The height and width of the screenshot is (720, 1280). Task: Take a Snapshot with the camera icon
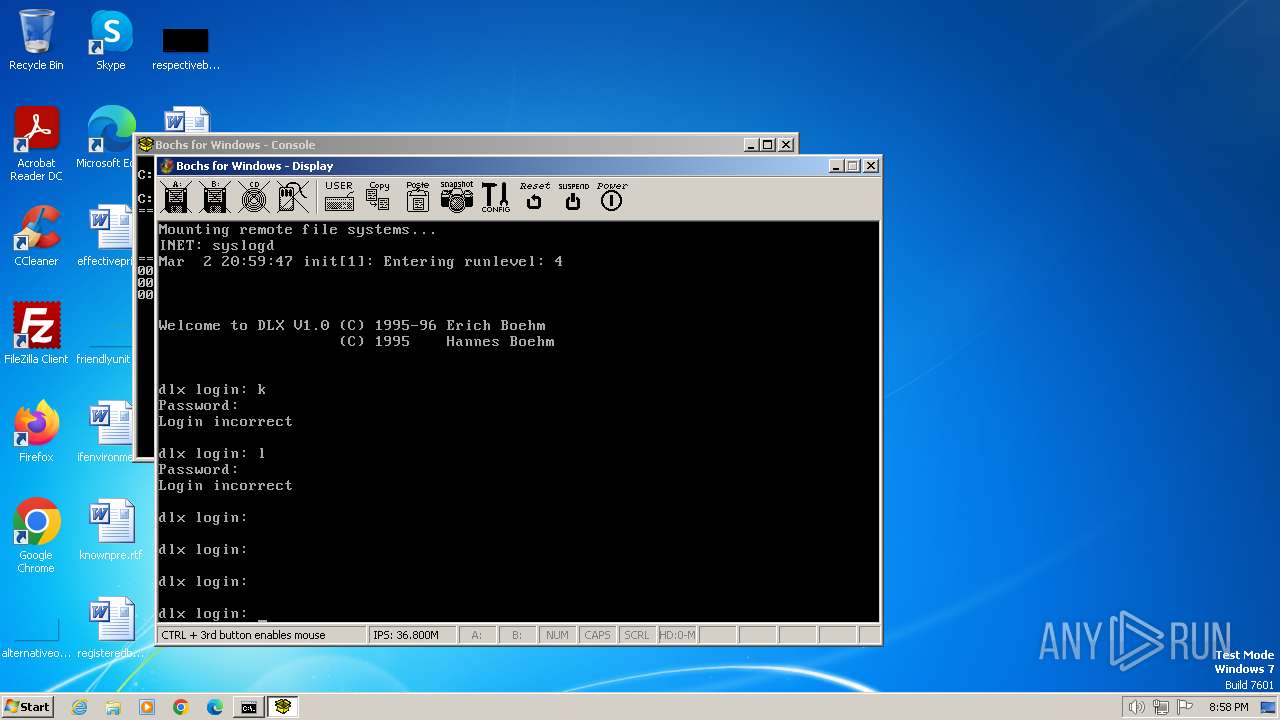(456, 197)
